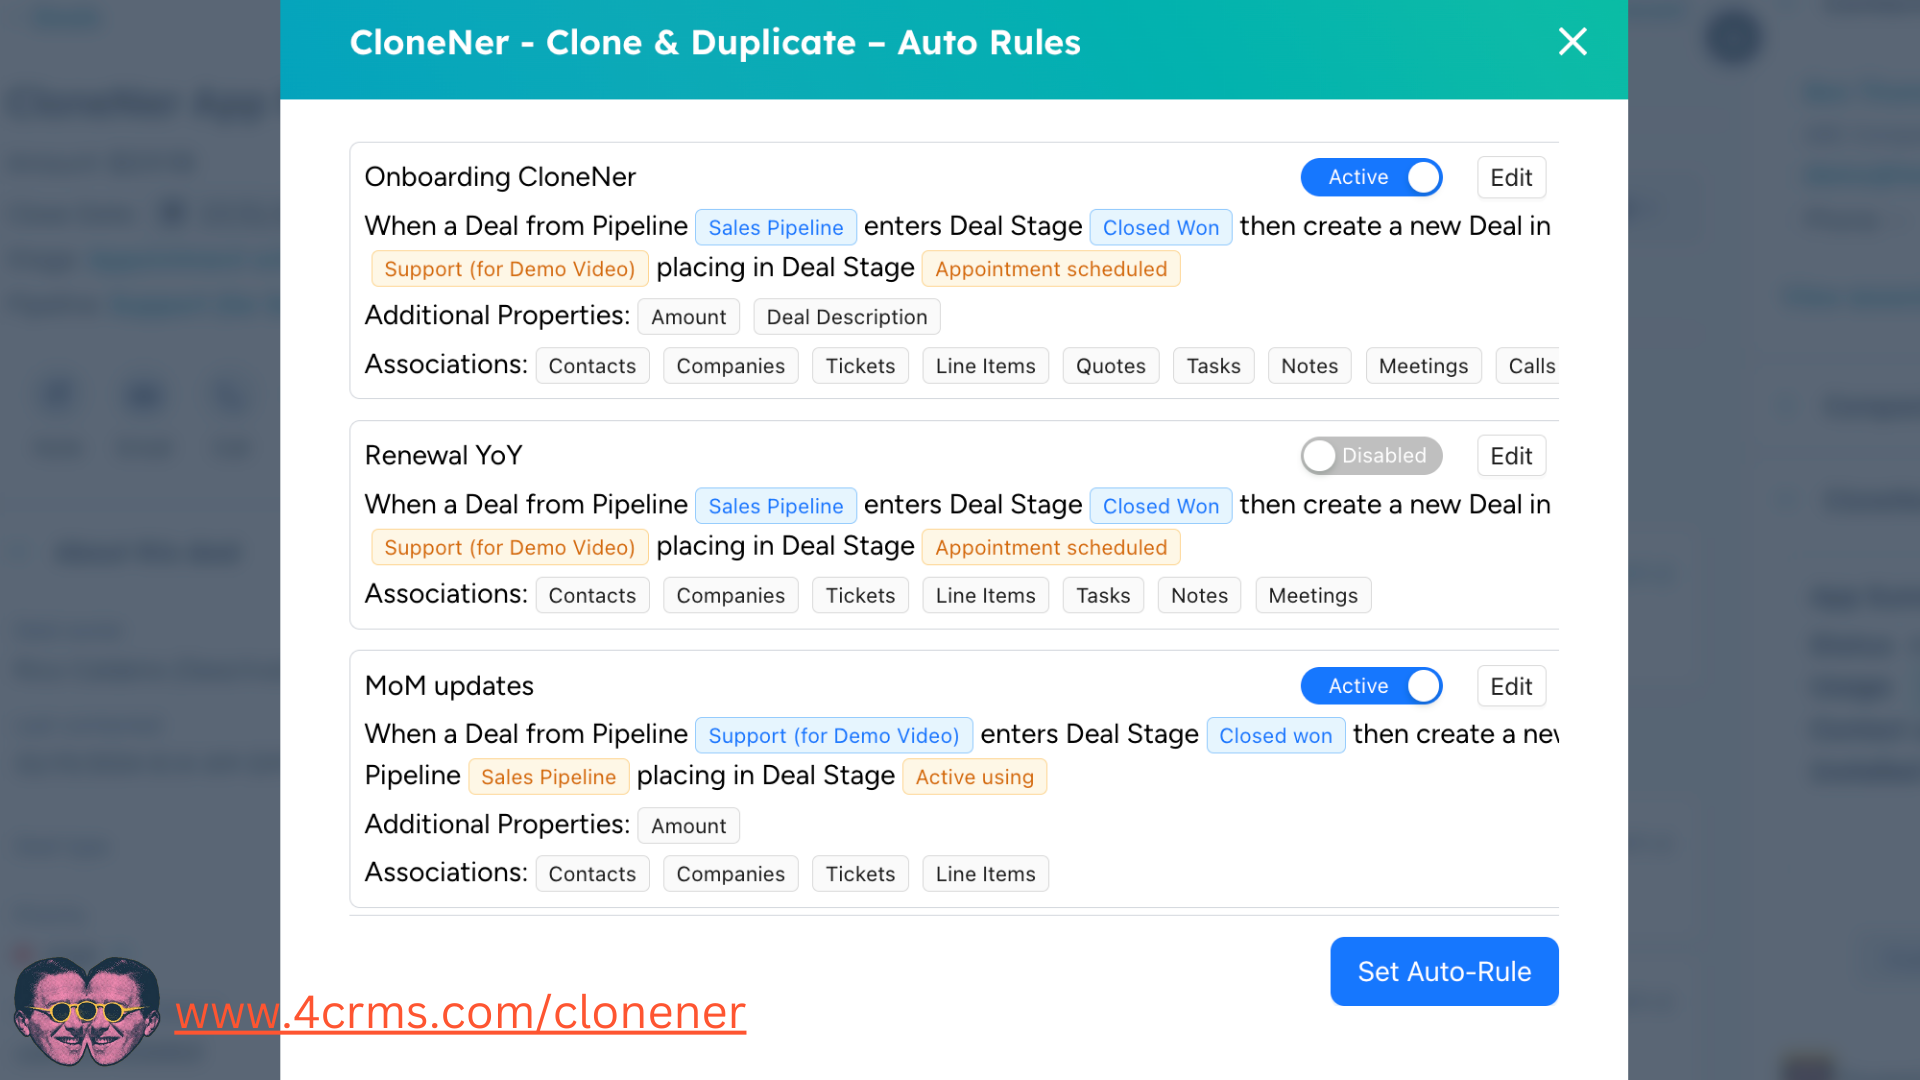Click Sales Pipeline tag in Renewal YoY
Image resolution: width=1920 pixels, height=1080 pixels.
pyautogui.click(x=775, y=506)
